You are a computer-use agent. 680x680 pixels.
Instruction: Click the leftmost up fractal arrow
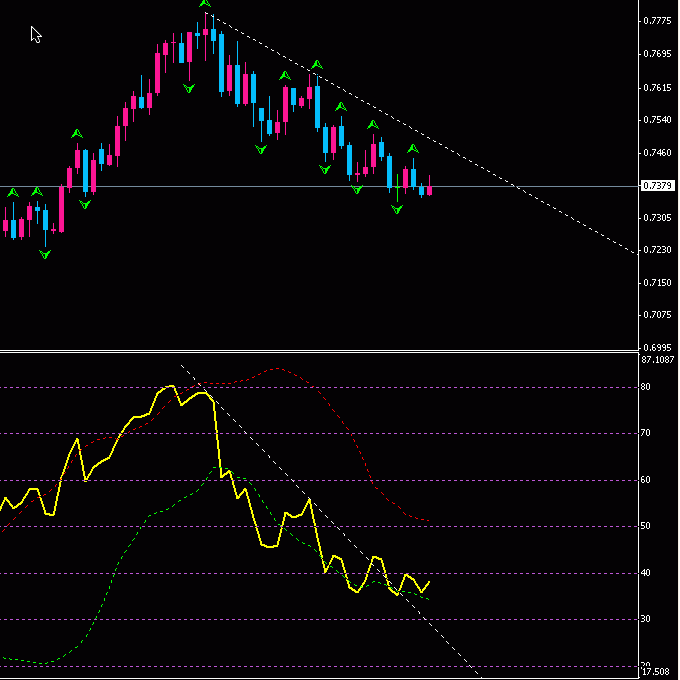point(12,191)
